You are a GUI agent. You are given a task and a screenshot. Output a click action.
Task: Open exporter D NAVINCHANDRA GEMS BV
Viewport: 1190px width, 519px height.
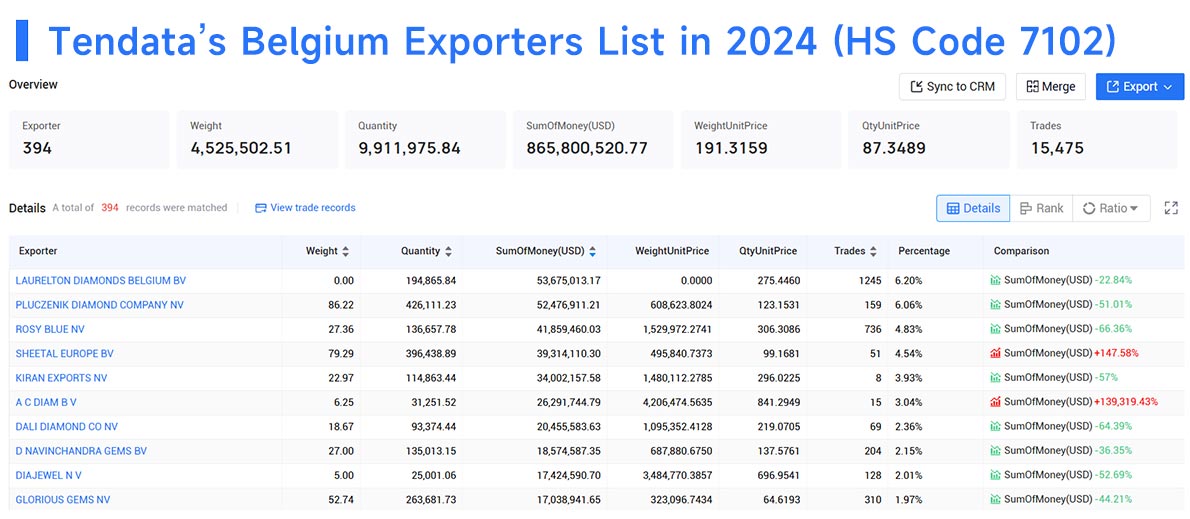click(81, 451)
